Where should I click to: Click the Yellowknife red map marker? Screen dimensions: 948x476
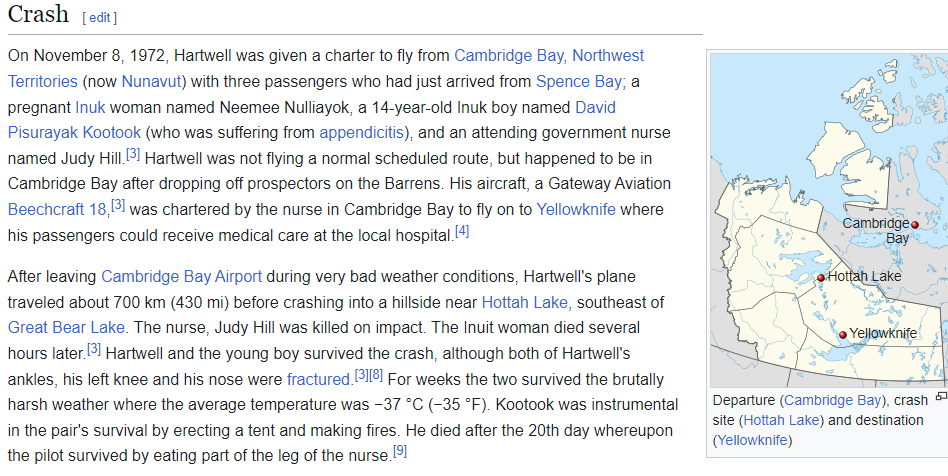click(x=843, y=334)
